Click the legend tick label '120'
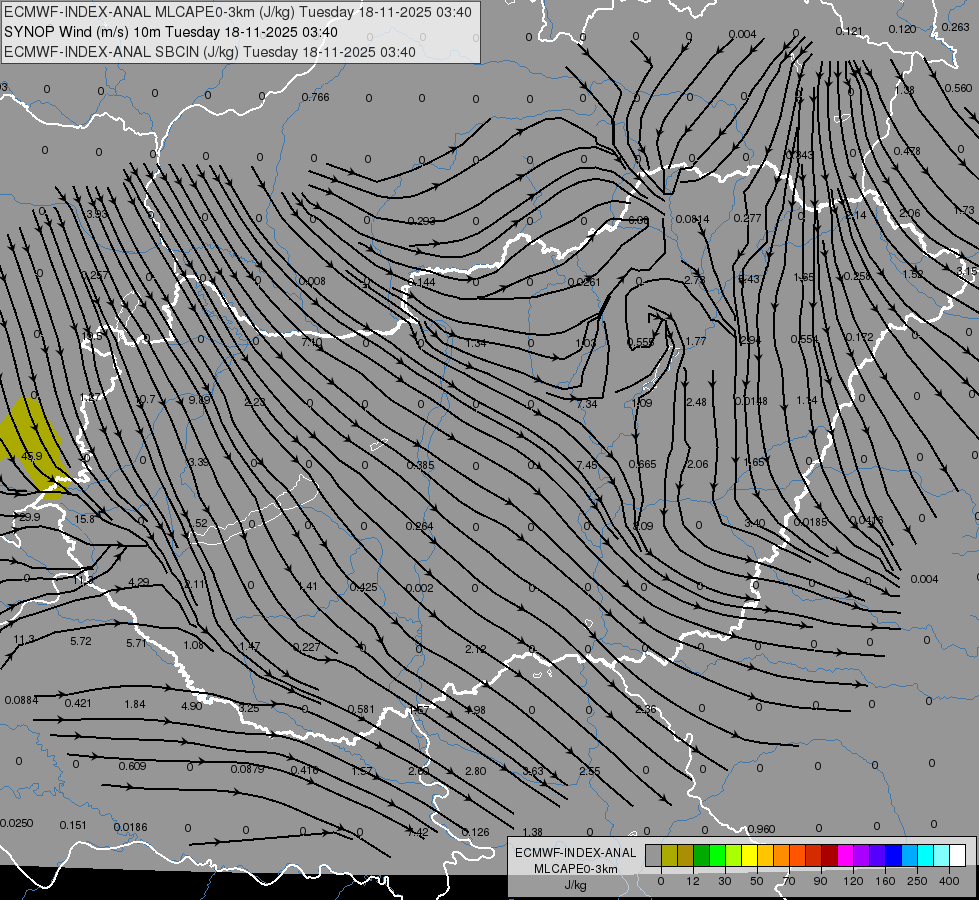Image resolution: width=979 pixels, height=900 pixels. coord(853,881)
